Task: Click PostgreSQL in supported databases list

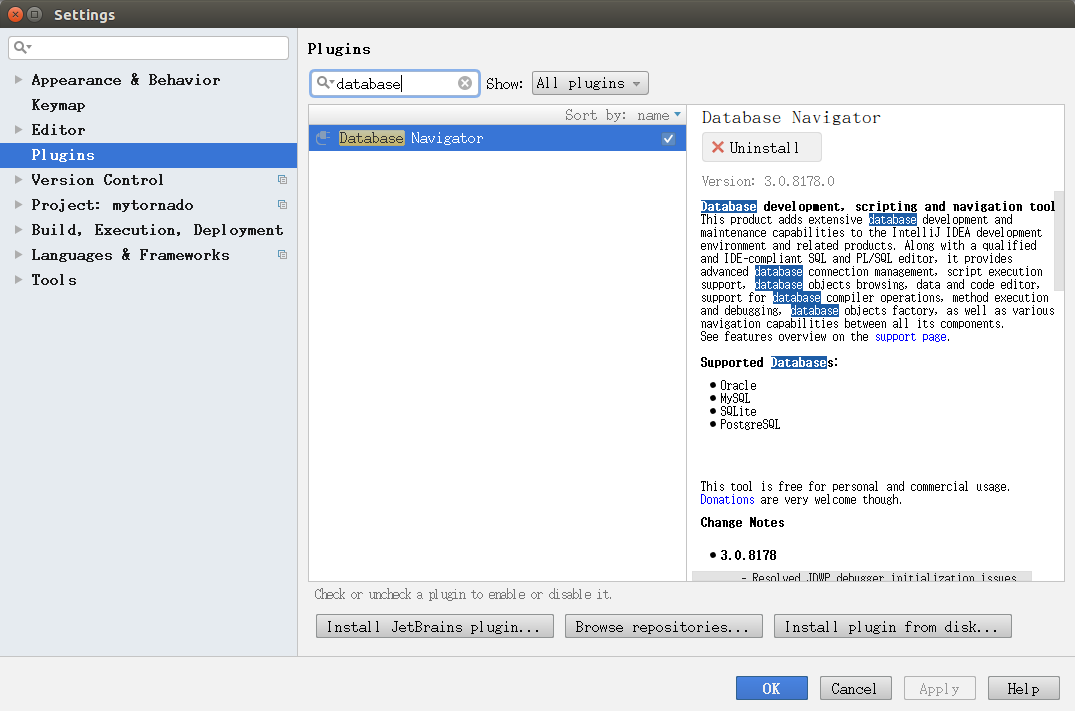Action: click(x=750, y=424)
